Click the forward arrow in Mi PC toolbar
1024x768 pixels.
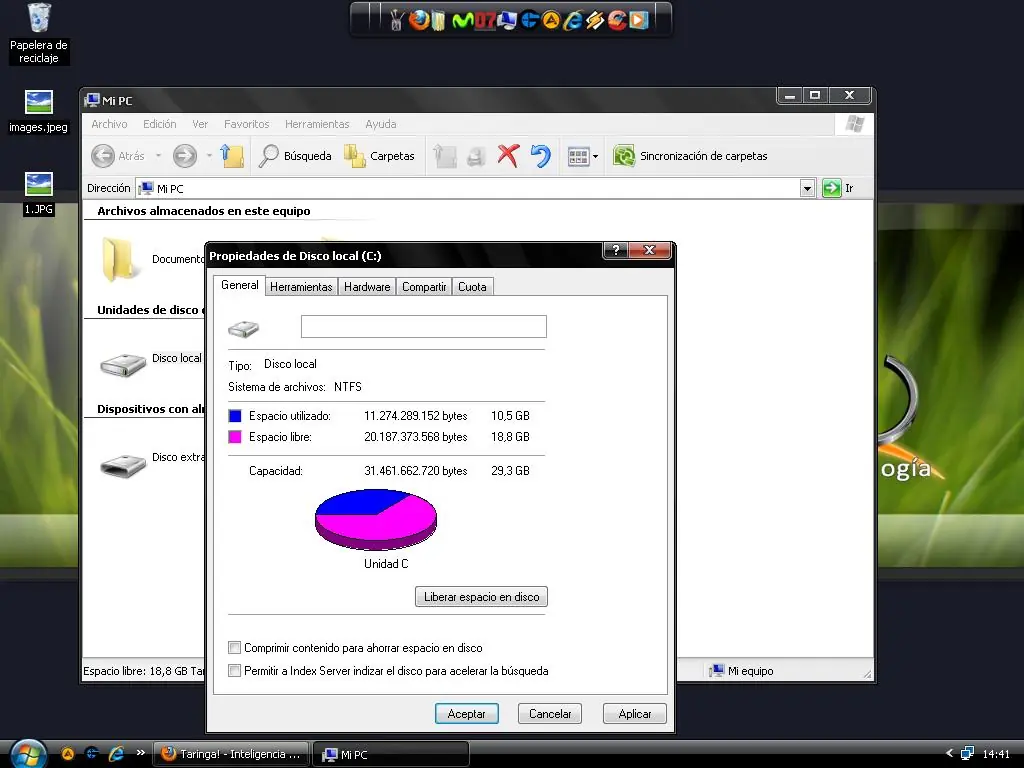coord(185,156)
